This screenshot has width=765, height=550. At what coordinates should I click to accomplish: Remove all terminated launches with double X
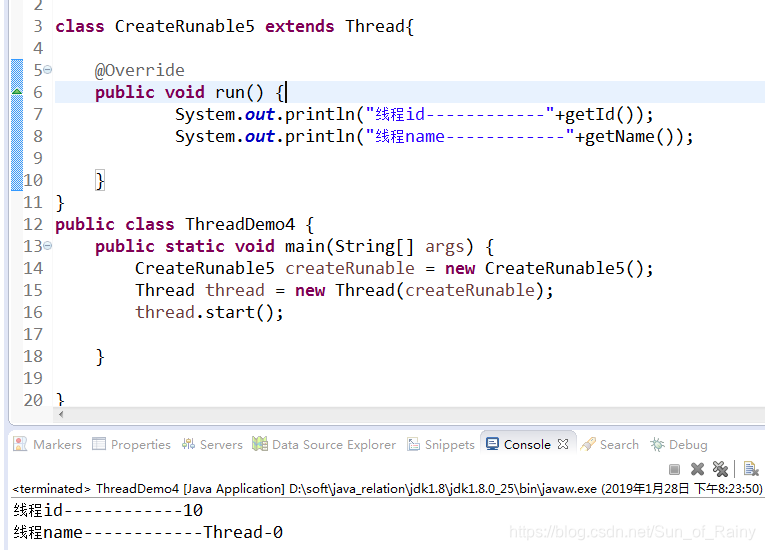(x=720, y=469)
